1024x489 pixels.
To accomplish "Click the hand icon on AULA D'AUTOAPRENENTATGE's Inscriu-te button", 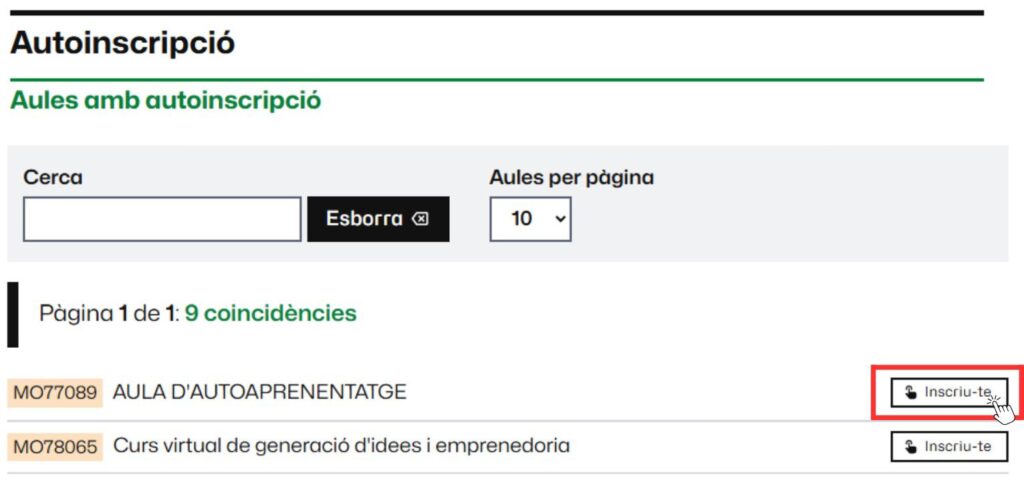I will tap(910, 392).
